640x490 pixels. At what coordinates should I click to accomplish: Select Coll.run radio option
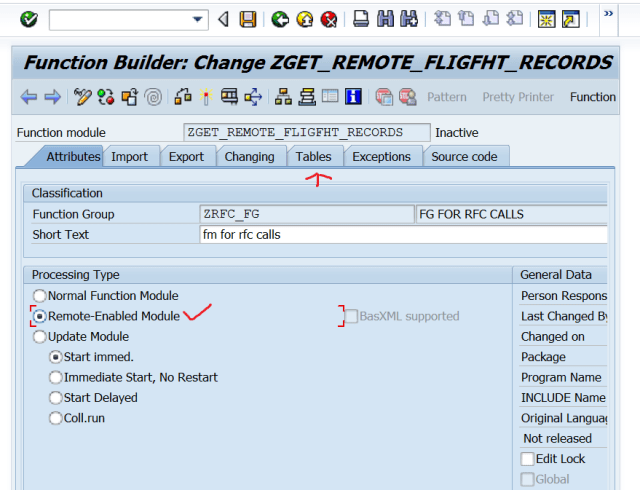[56, 419]
